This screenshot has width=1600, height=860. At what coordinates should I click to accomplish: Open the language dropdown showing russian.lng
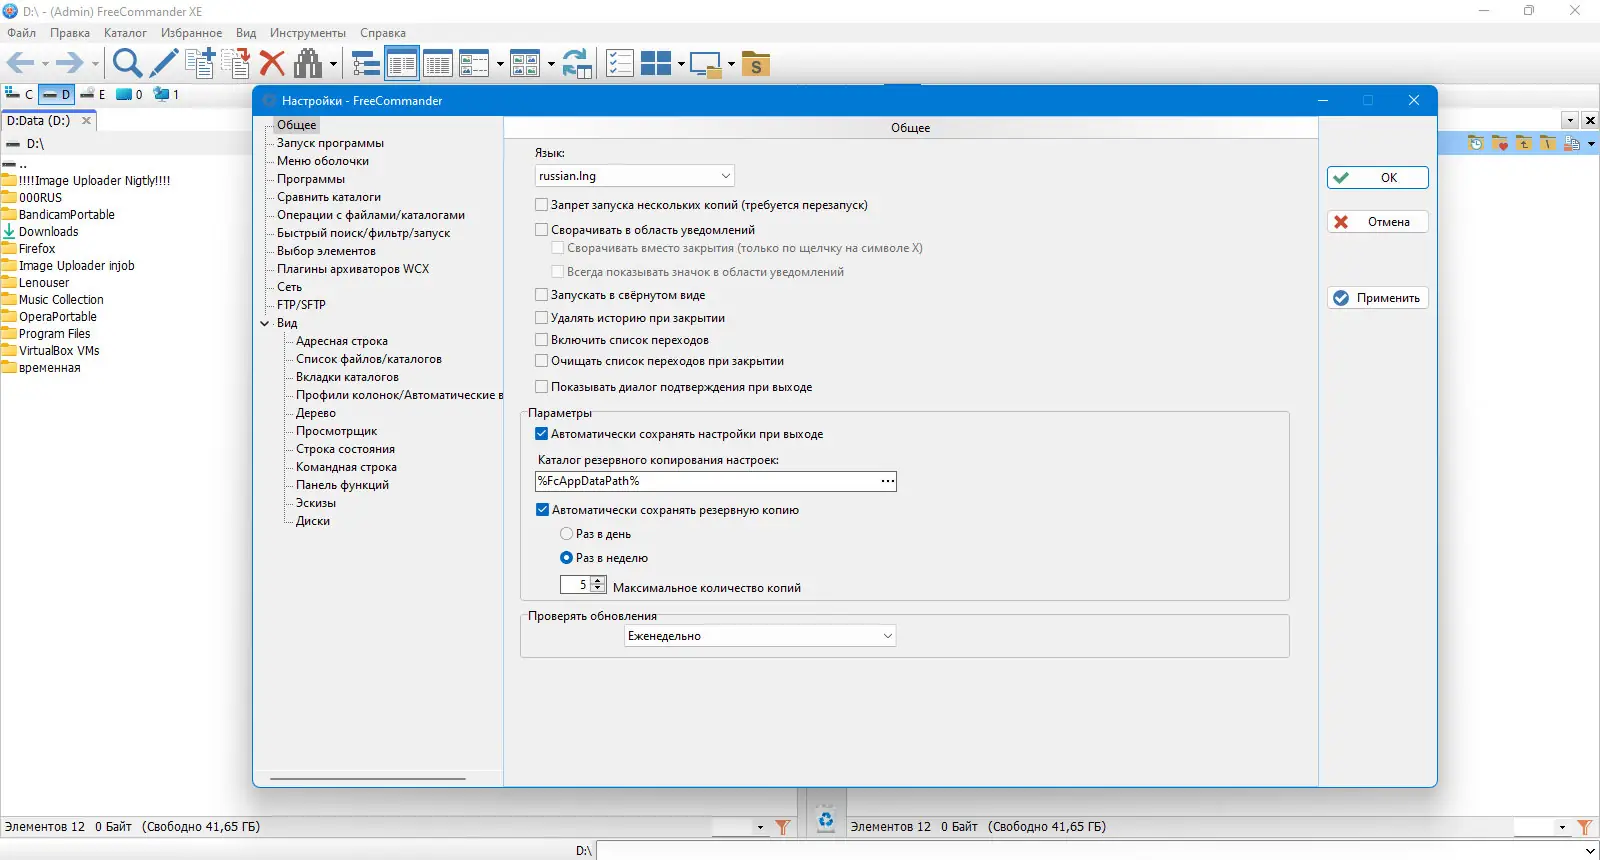pyautogui.click(x=635, y=176)
